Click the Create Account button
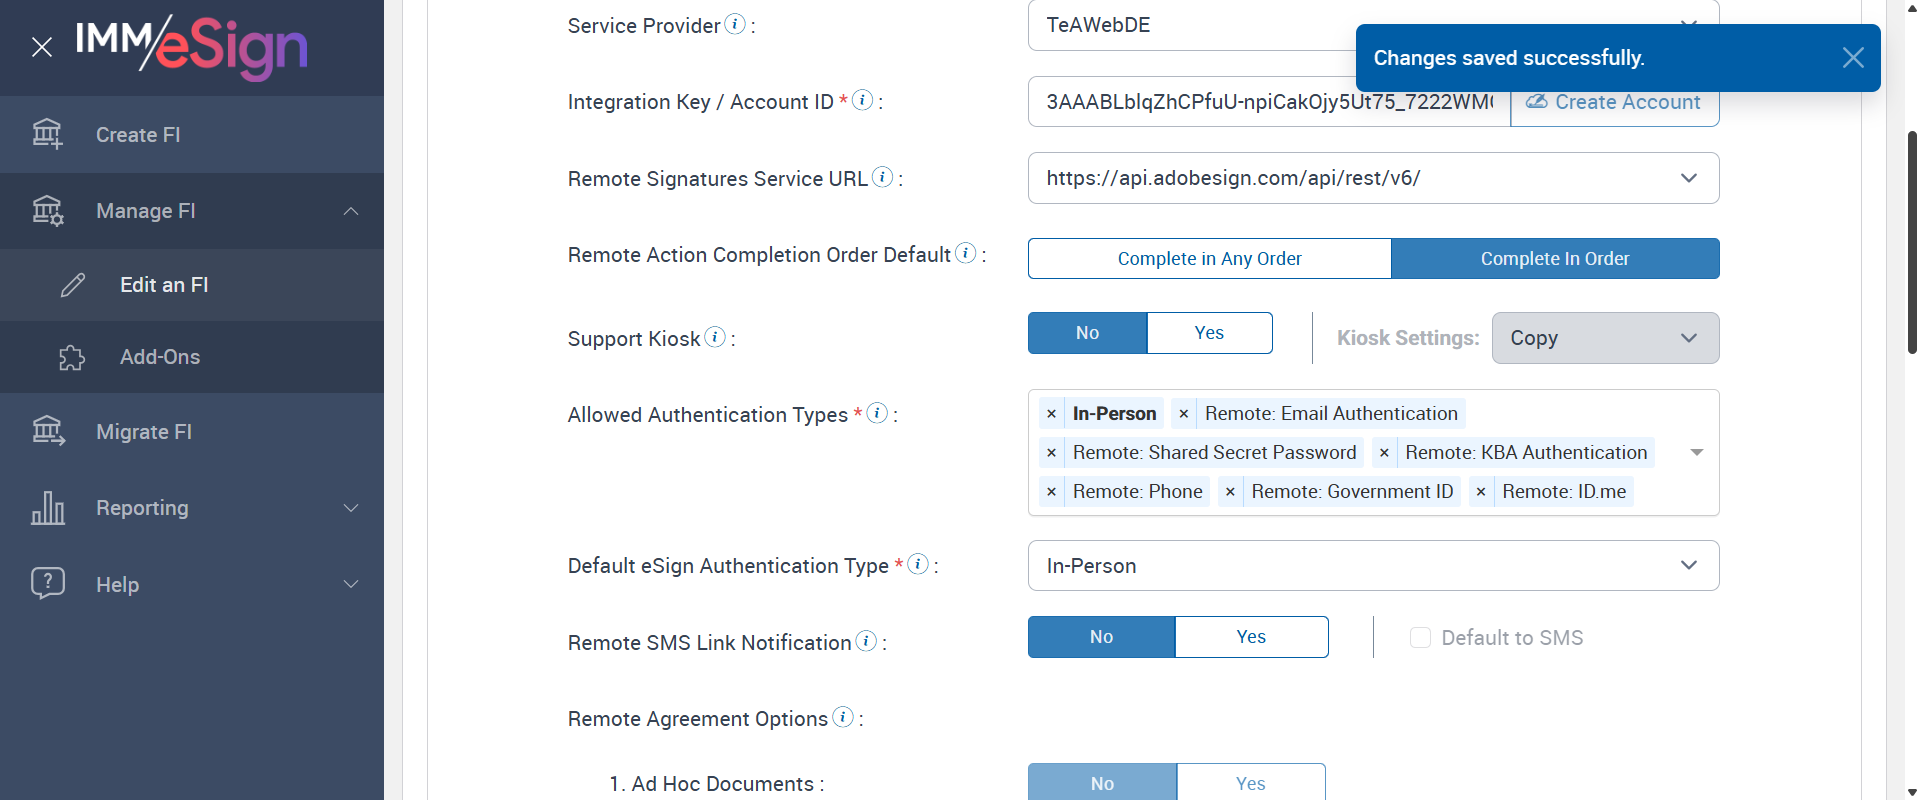Image resolution: width=1920 pixels, height=800 pixels. coord(1614,102)
